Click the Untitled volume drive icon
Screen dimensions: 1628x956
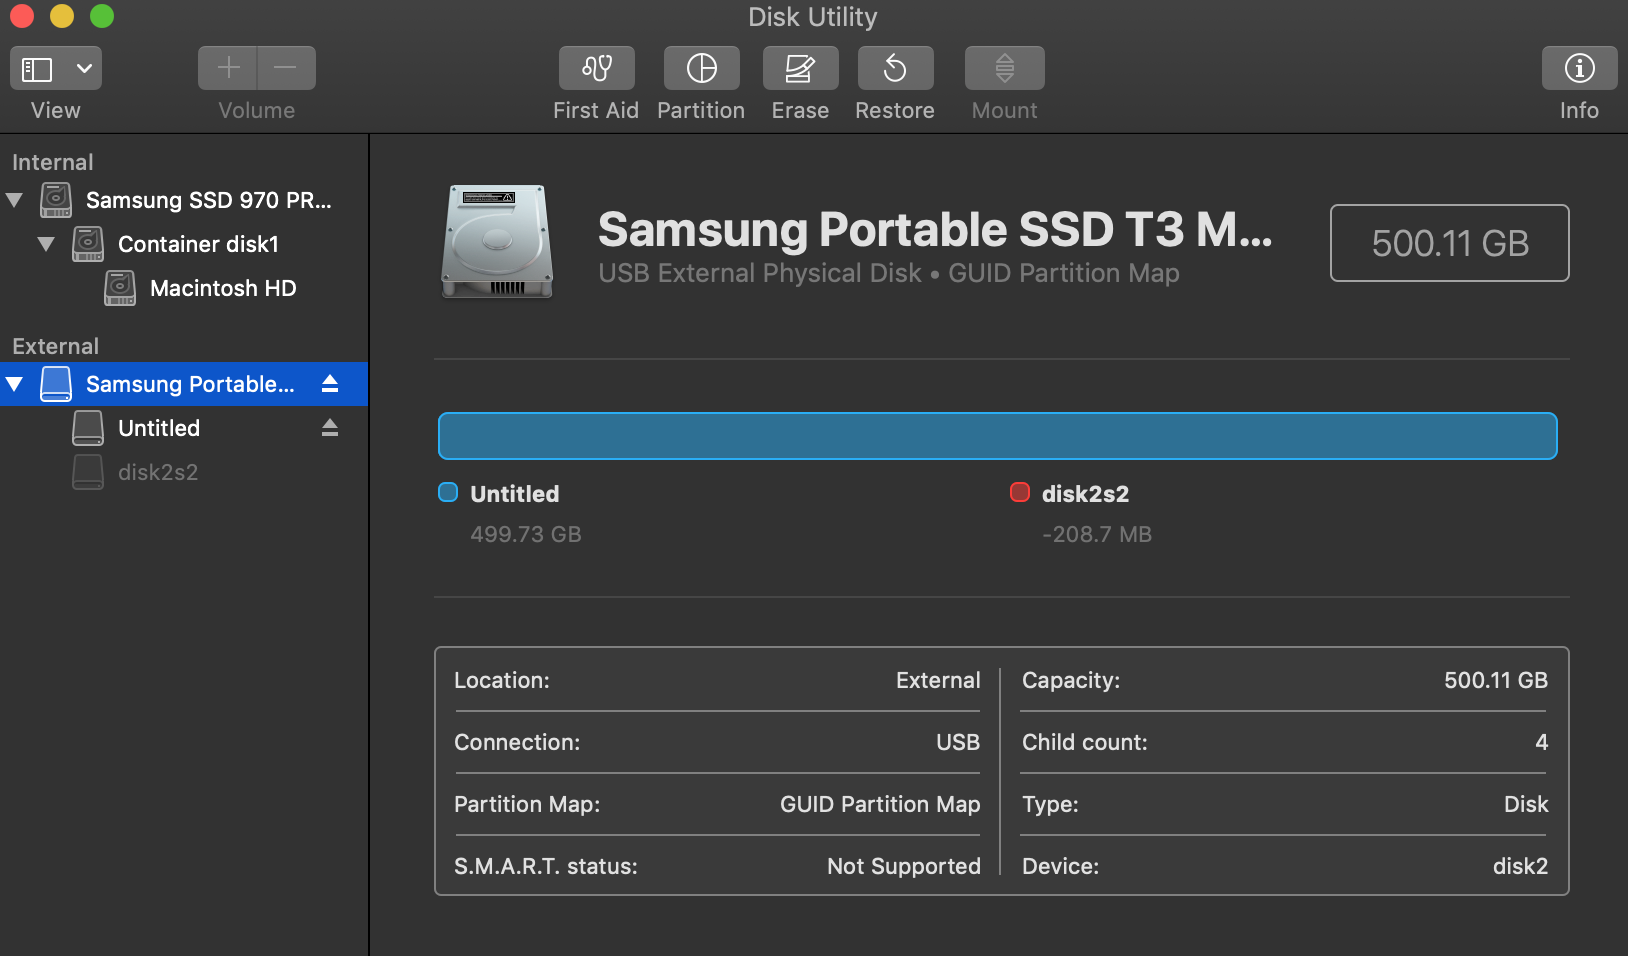coord(88,428)
